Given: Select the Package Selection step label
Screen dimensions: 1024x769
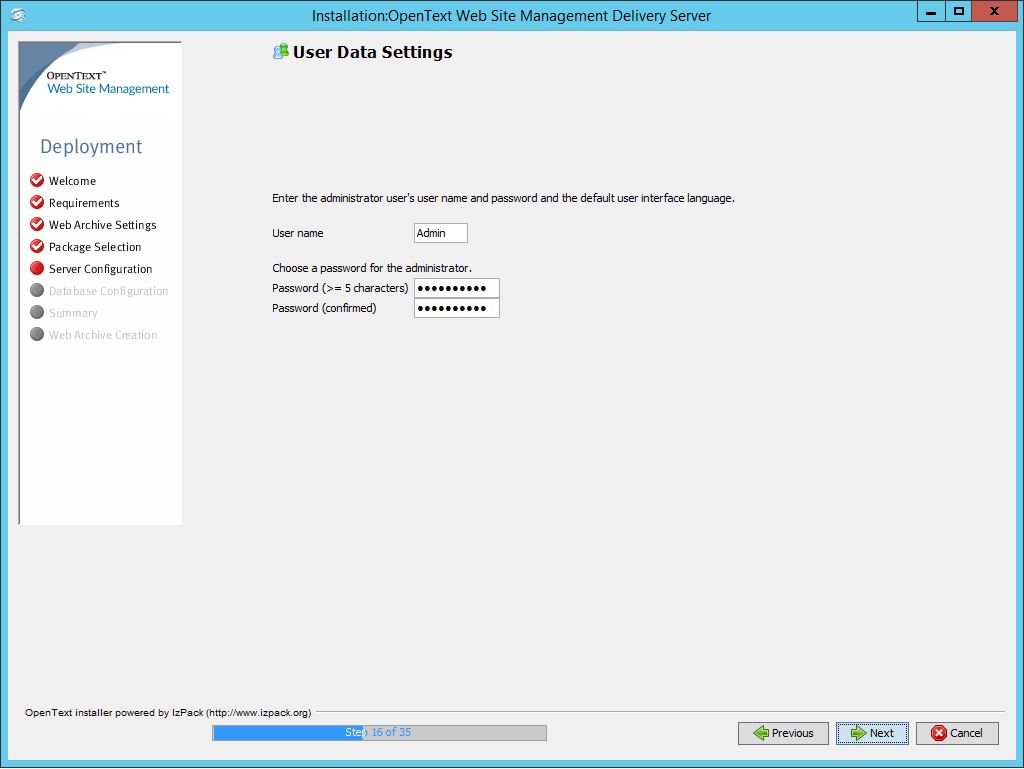Looking at the screenshot, I should (x=95, y=247).
